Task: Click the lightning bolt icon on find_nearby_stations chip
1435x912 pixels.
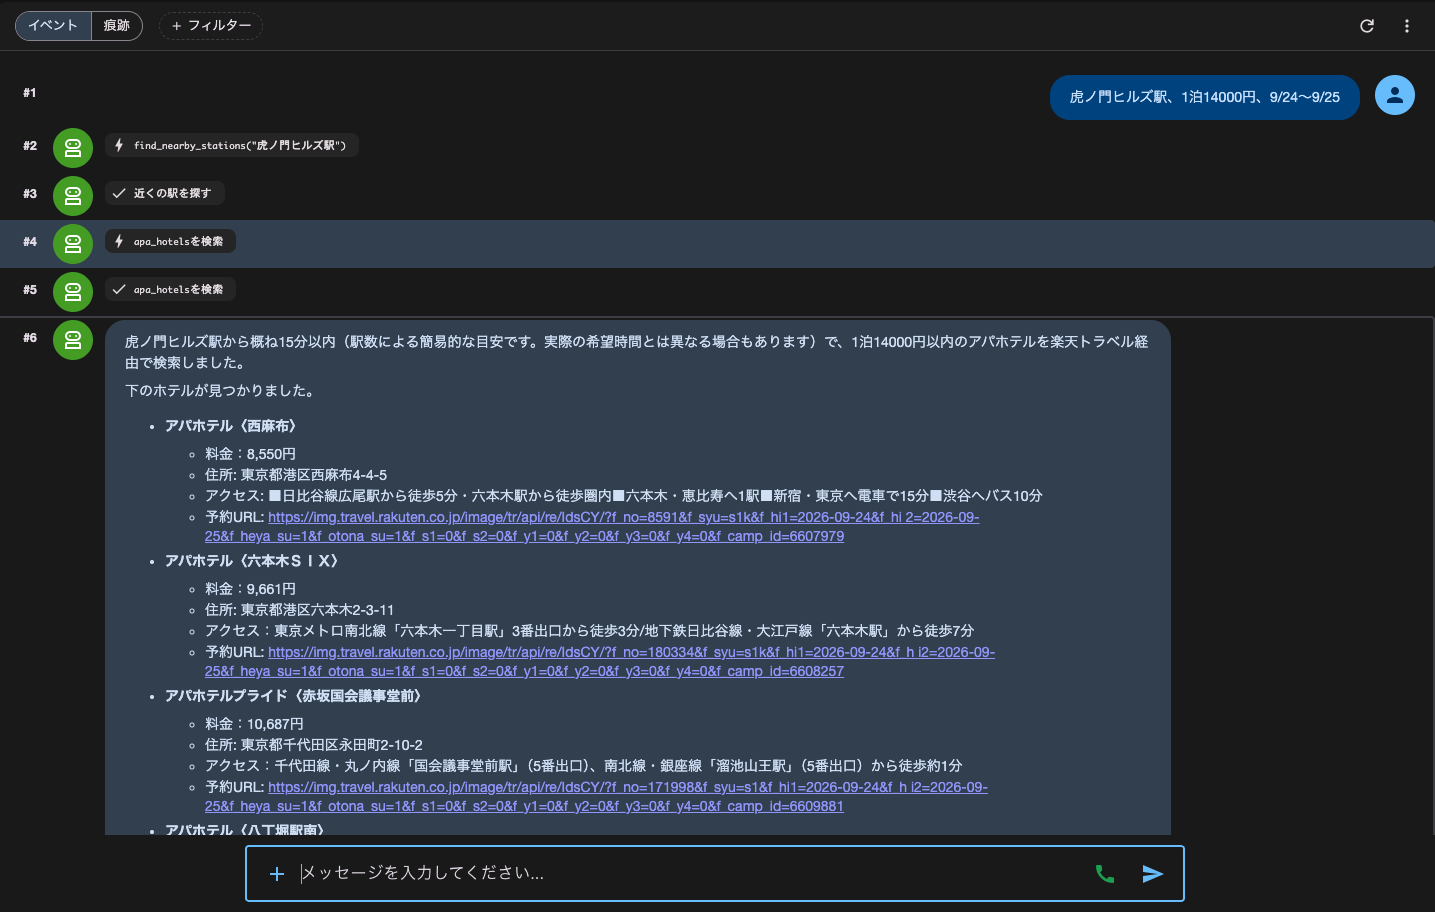Action: [x=119, y=145]
